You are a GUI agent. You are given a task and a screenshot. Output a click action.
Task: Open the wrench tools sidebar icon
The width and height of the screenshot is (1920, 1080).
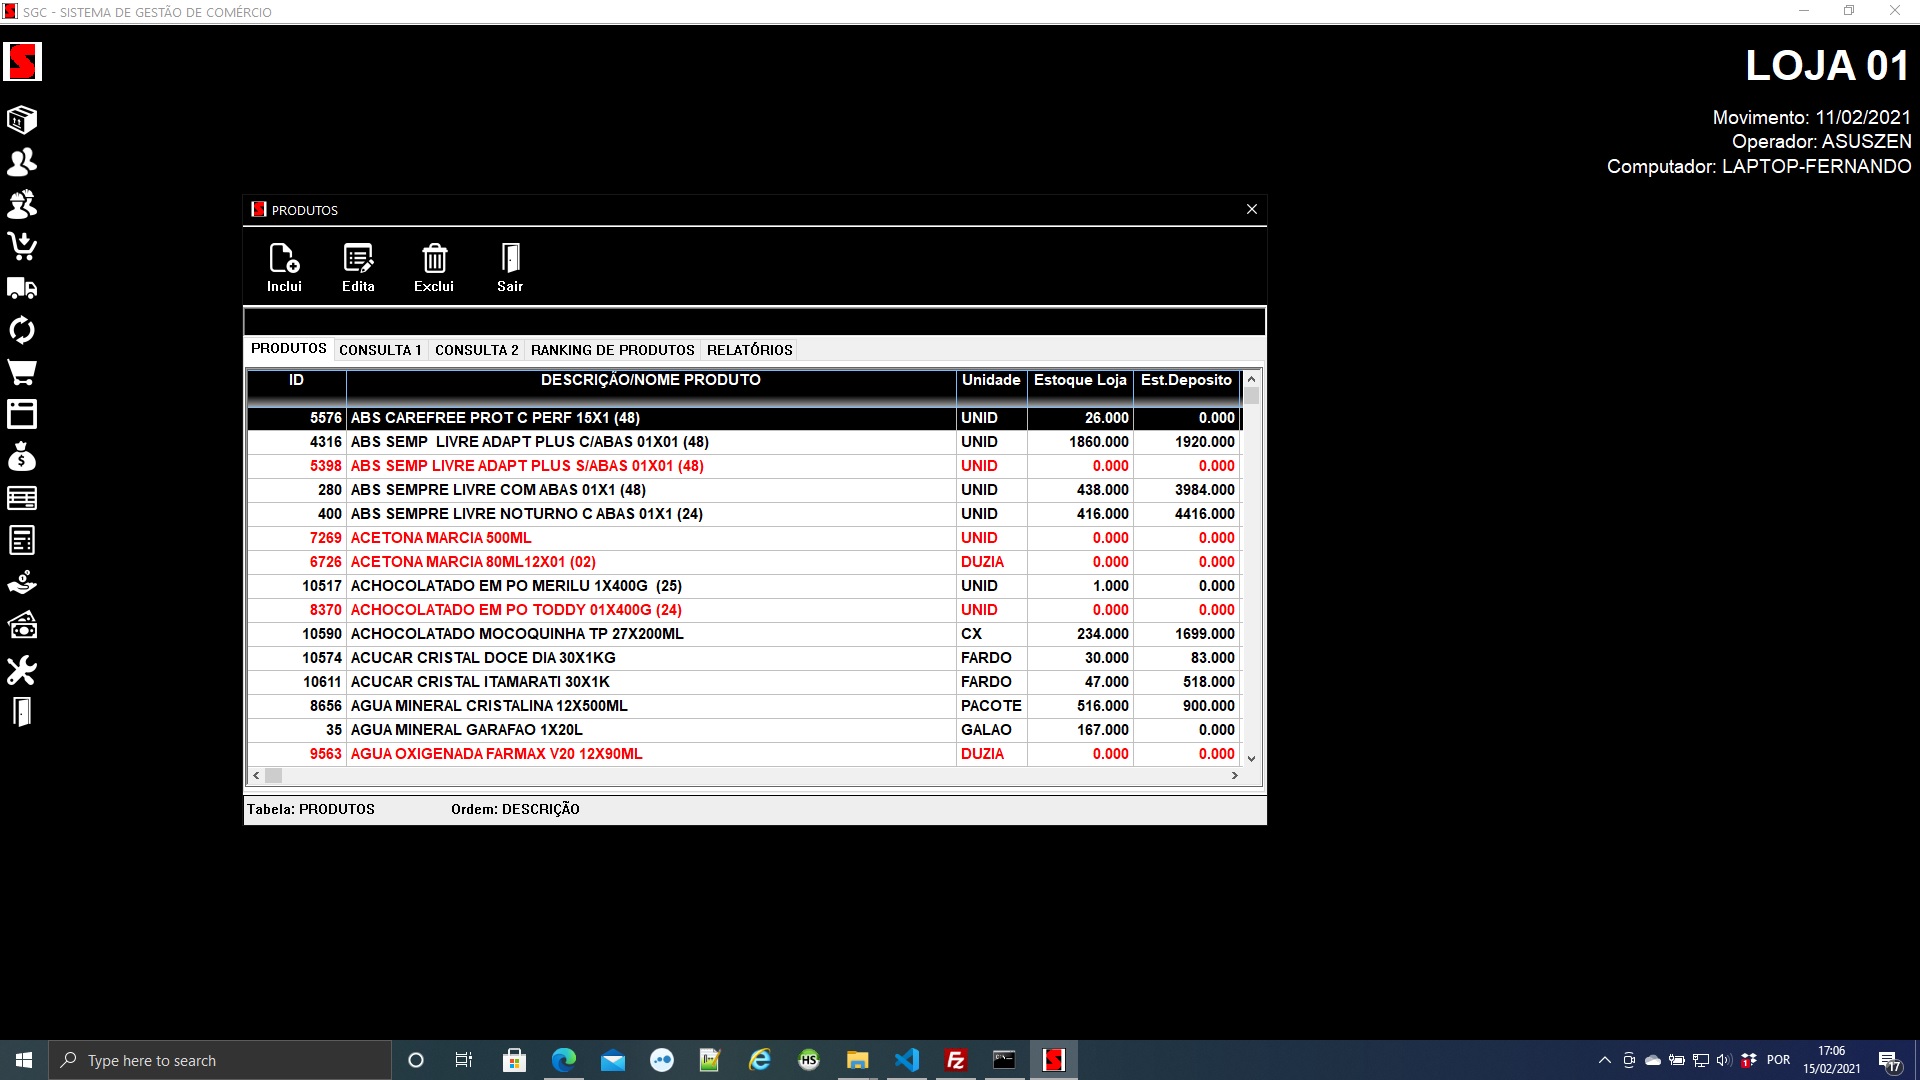coord(22,670)
